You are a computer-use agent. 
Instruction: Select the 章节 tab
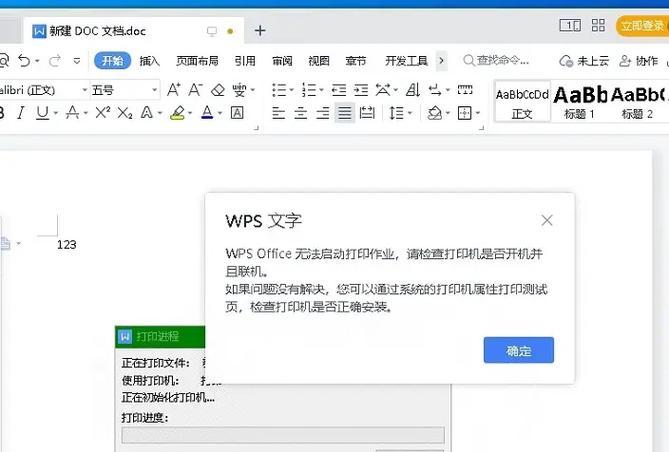[x=356, y=61]
